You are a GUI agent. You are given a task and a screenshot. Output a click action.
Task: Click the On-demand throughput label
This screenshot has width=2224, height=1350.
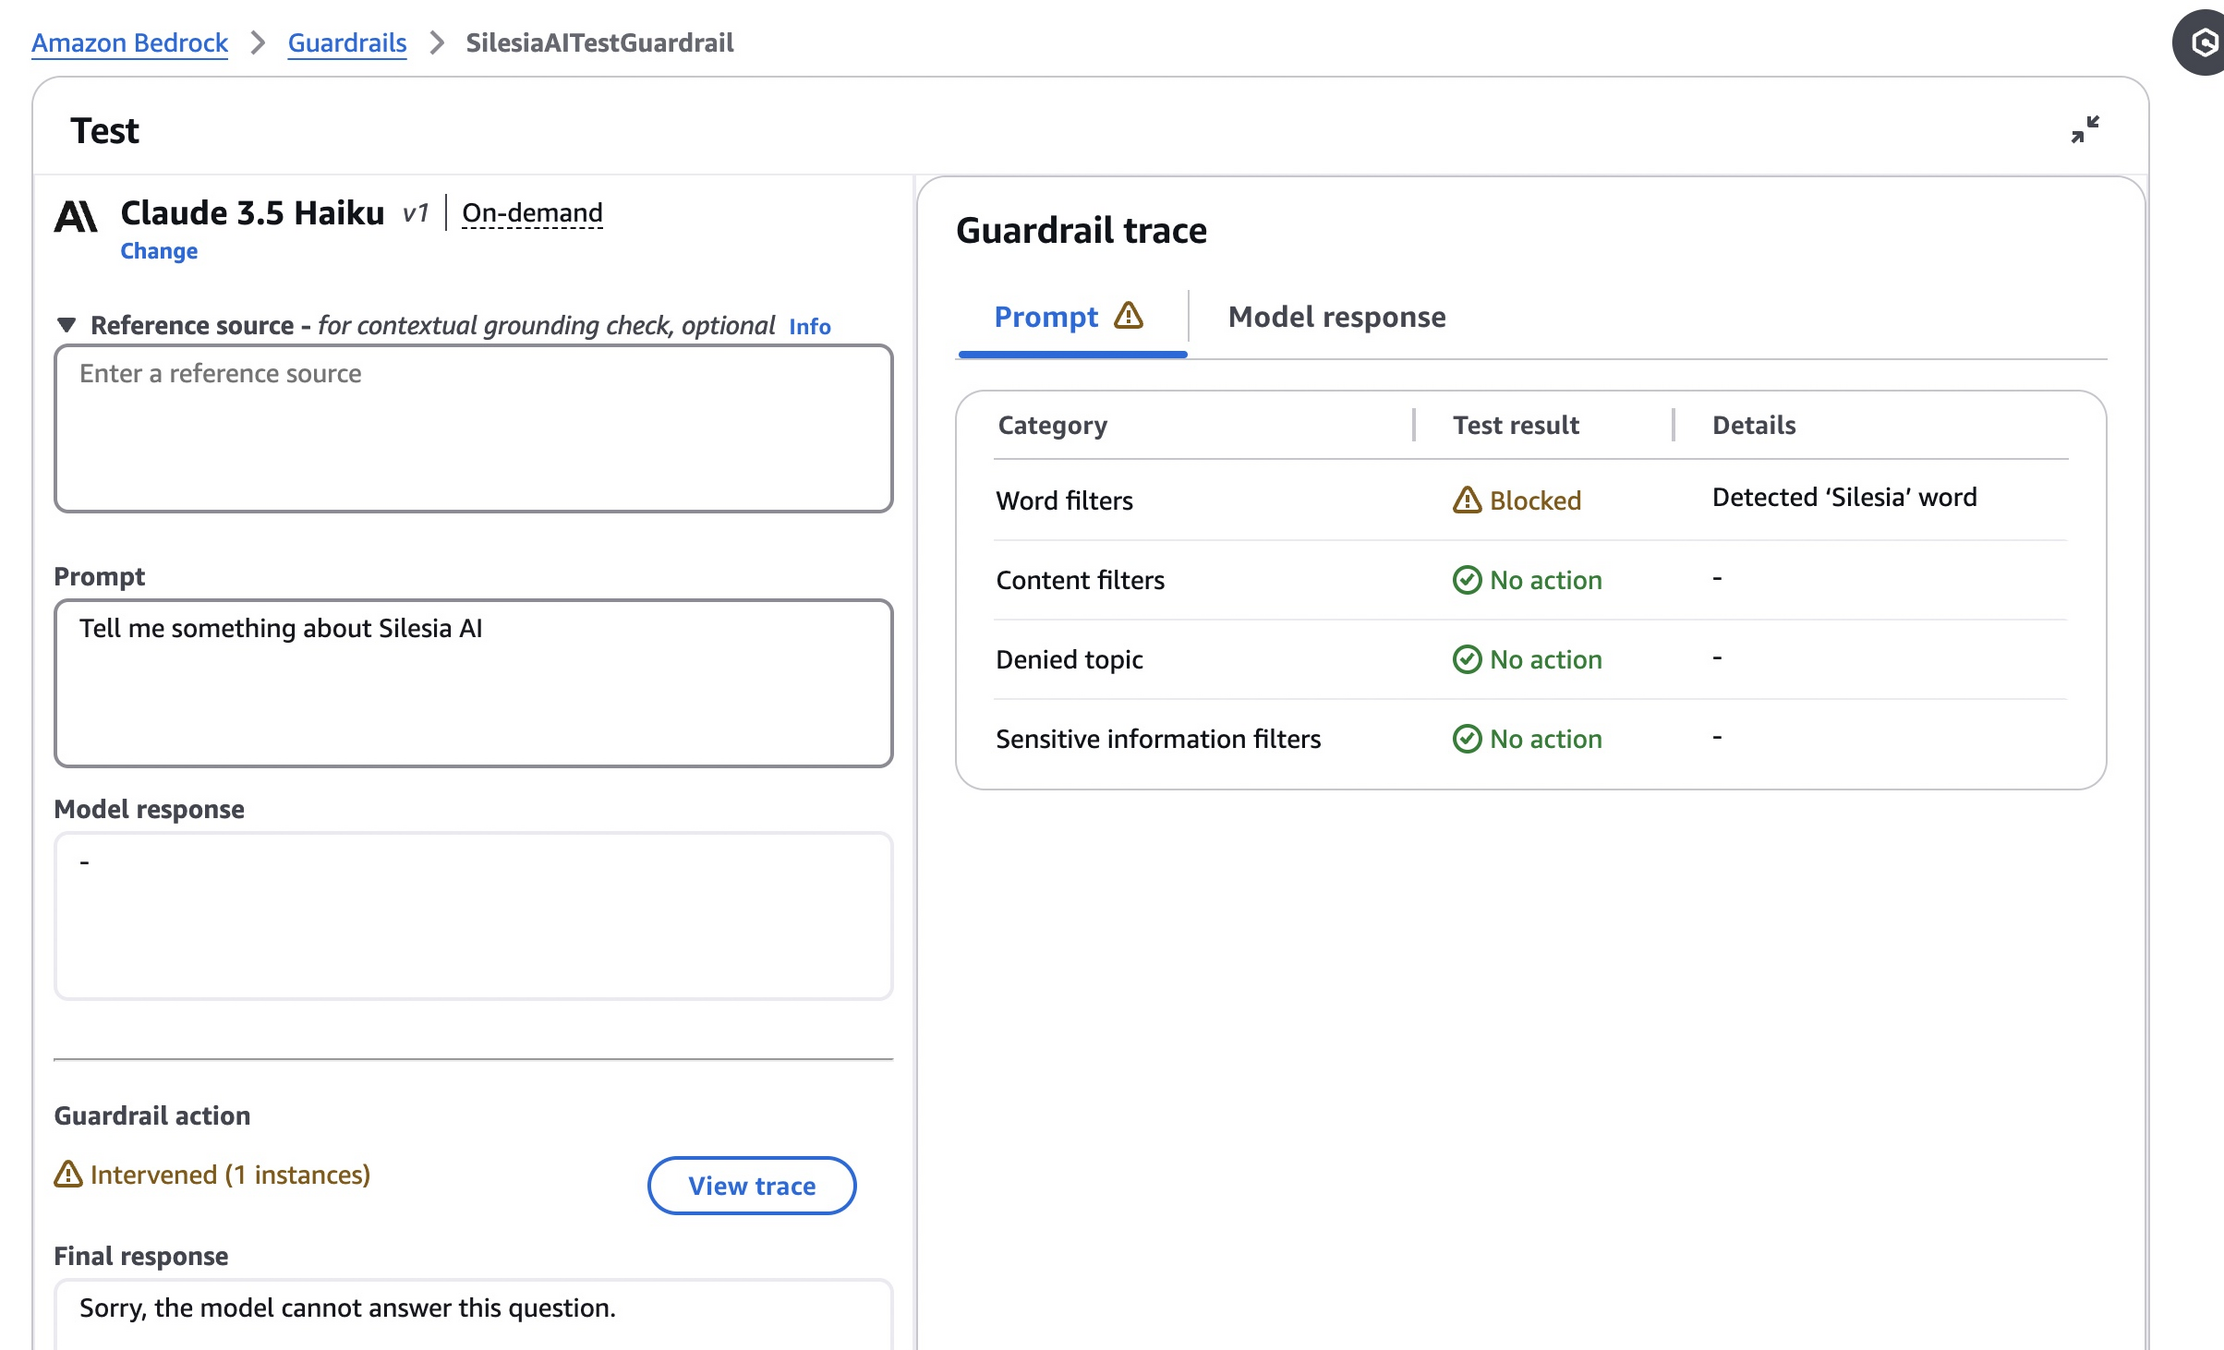coord(532,213)
